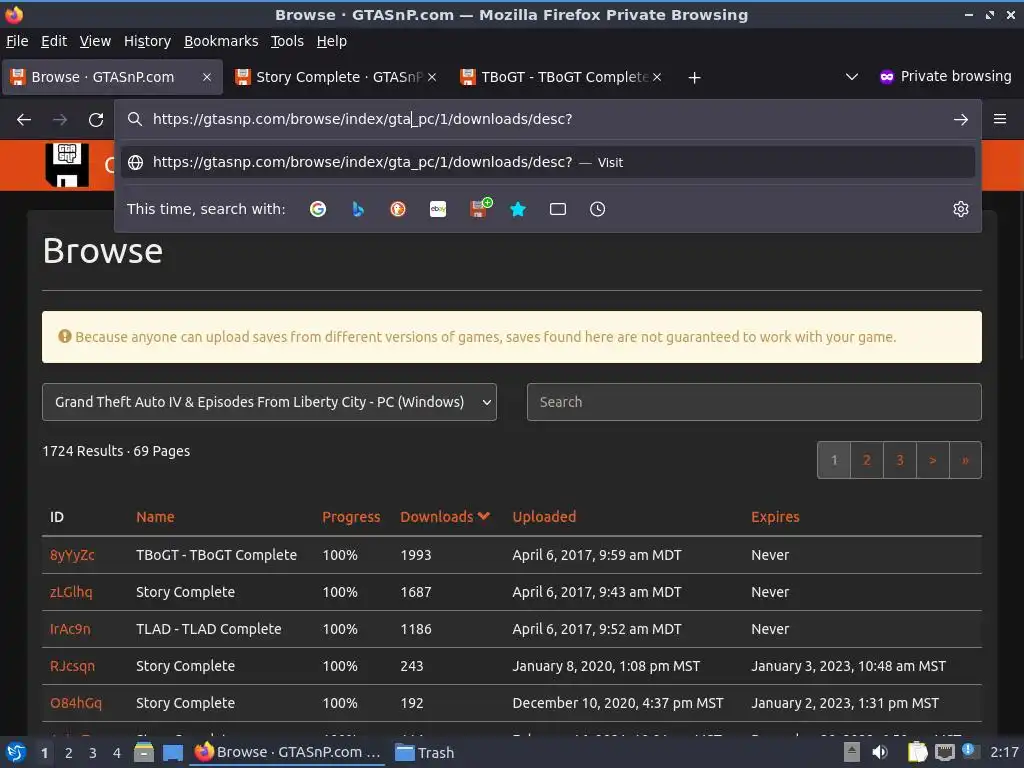Add GTASnP search engine icon

[481, 208]
